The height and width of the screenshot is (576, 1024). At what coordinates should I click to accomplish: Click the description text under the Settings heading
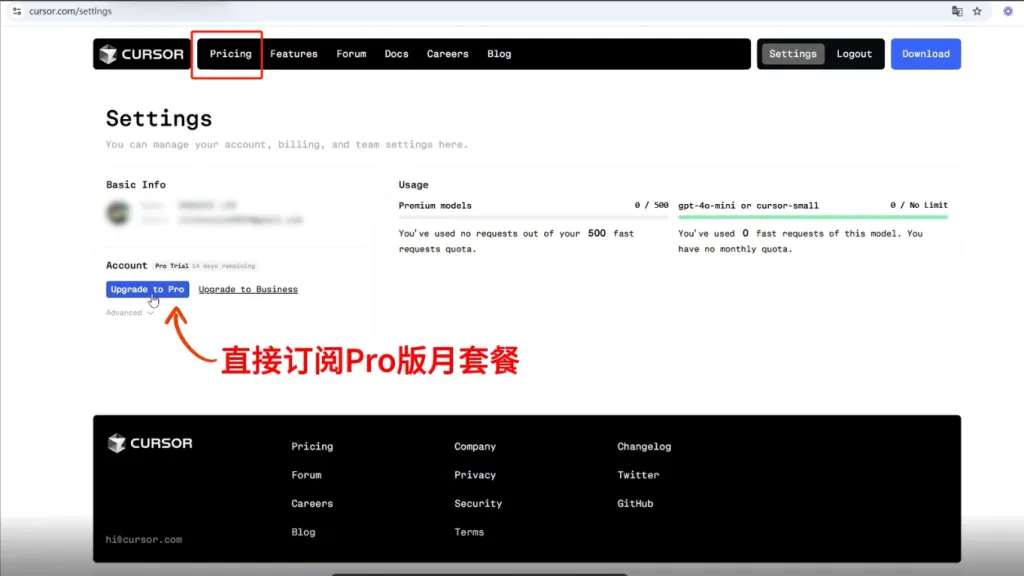[x=287, y=144]
